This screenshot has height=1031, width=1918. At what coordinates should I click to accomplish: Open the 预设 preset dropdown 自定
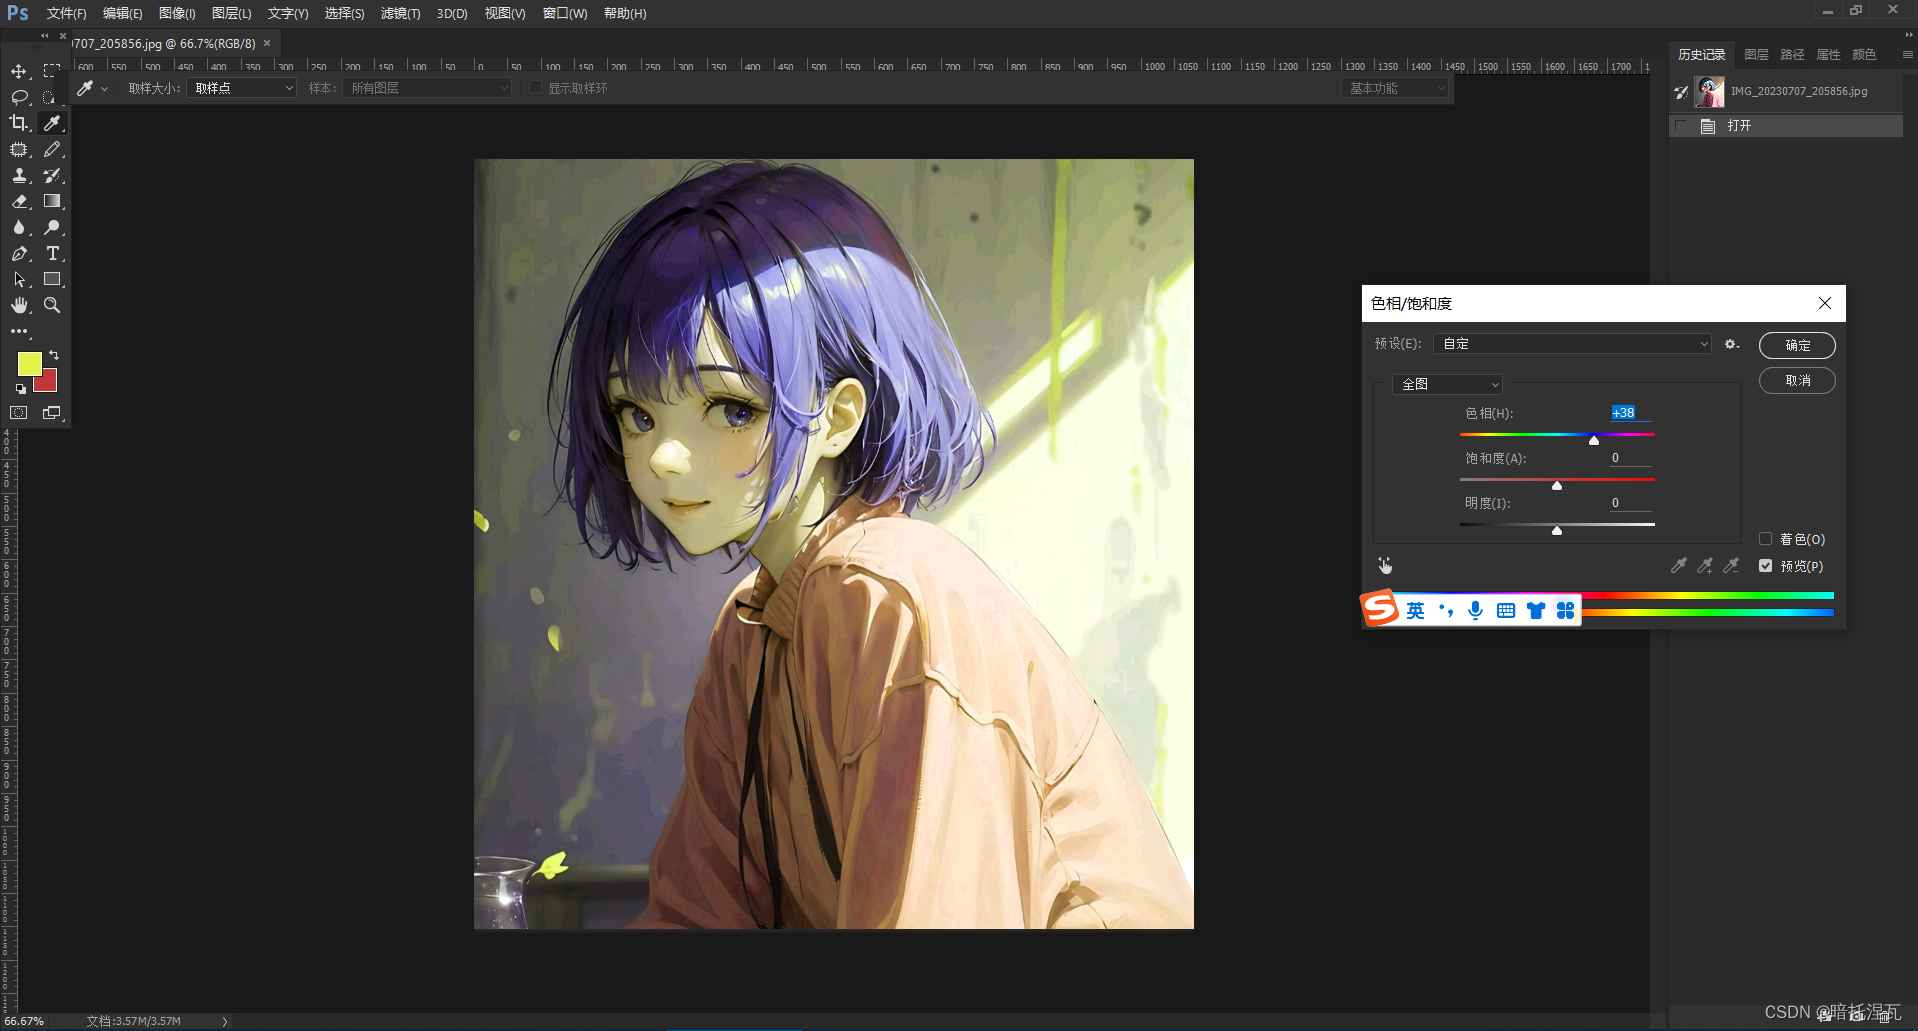pos(1573,344)
